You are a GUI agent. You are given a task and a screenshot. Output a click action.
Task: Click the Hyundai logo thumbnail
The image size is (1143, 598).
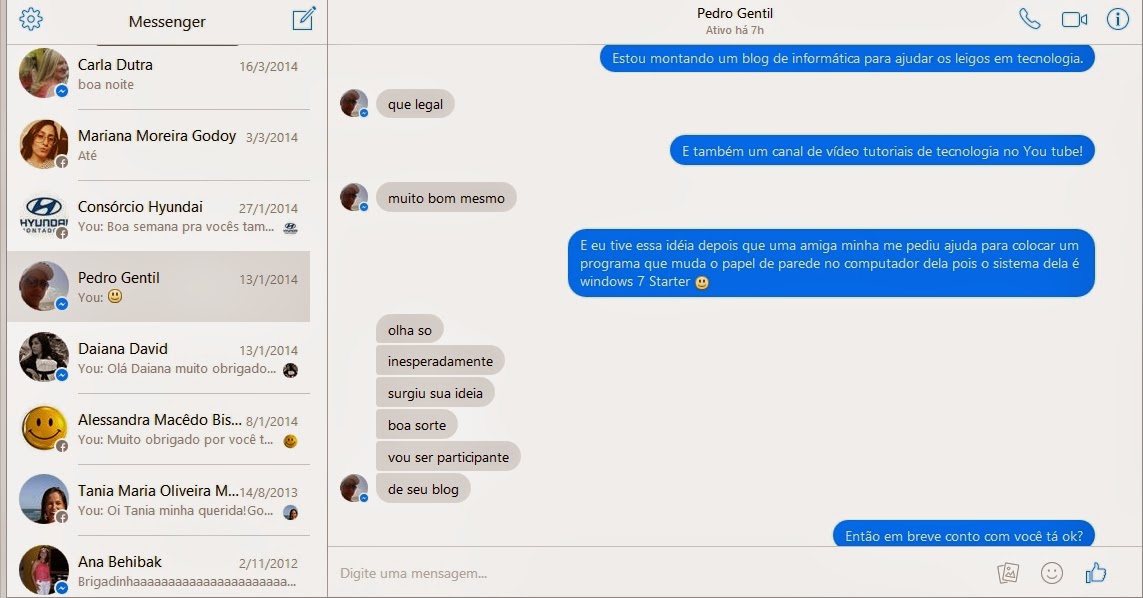[x=43, y=216]
